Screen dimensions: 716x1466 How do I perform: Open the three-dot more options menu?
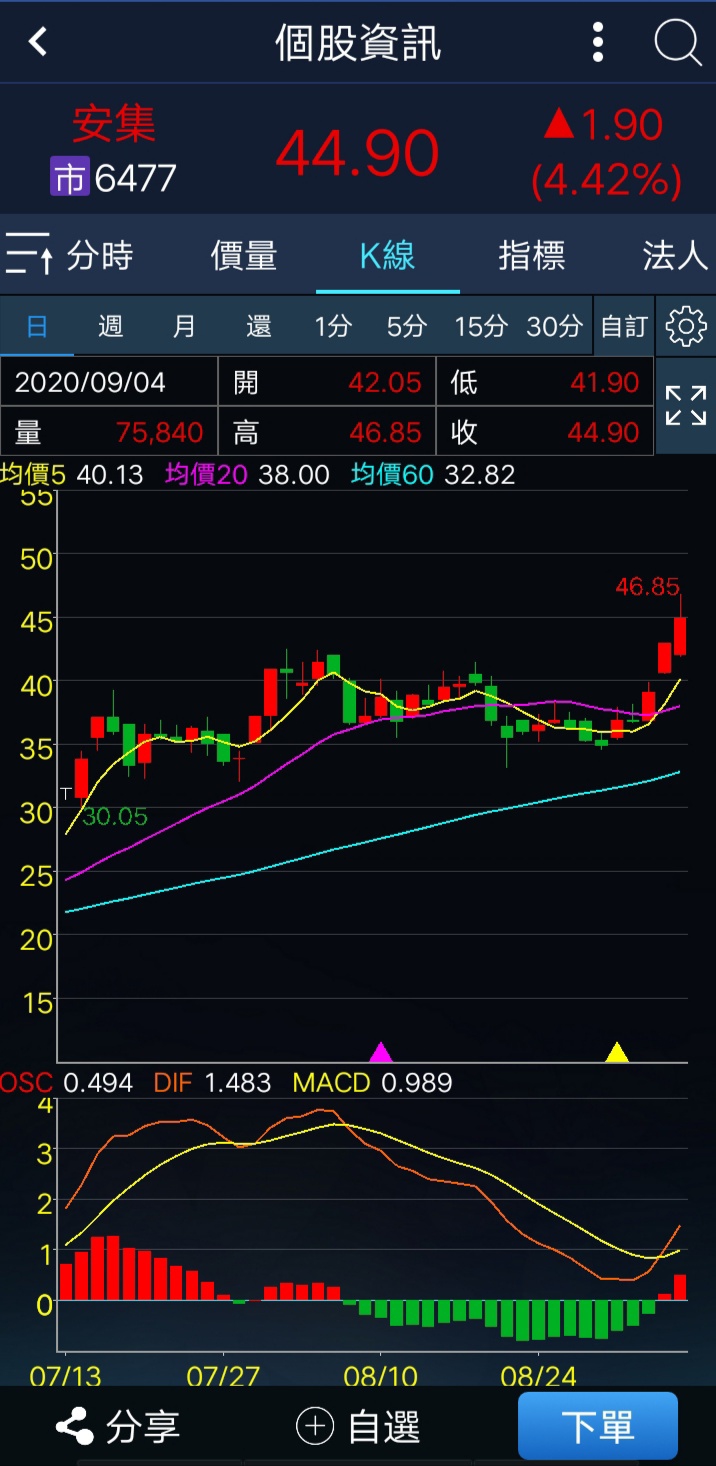pyautogui.click(x=597, y=43)
